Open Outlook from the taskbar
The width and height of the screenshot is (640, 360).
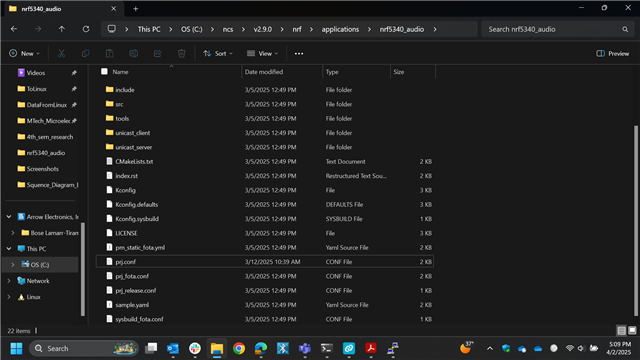[173, 349]
